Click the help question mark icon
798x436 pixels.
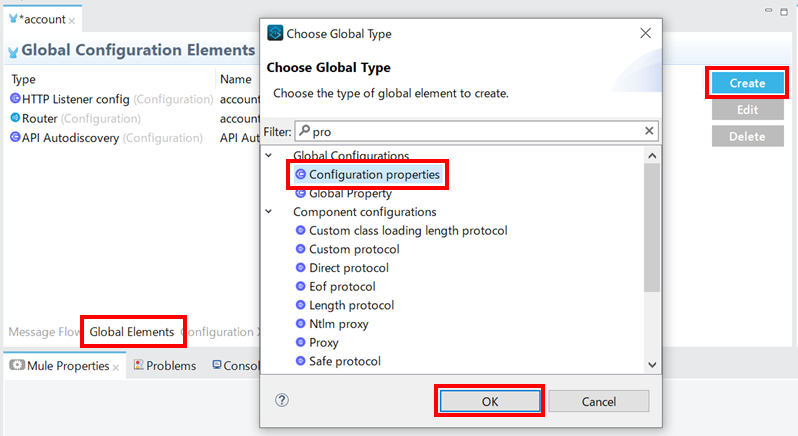282,400
